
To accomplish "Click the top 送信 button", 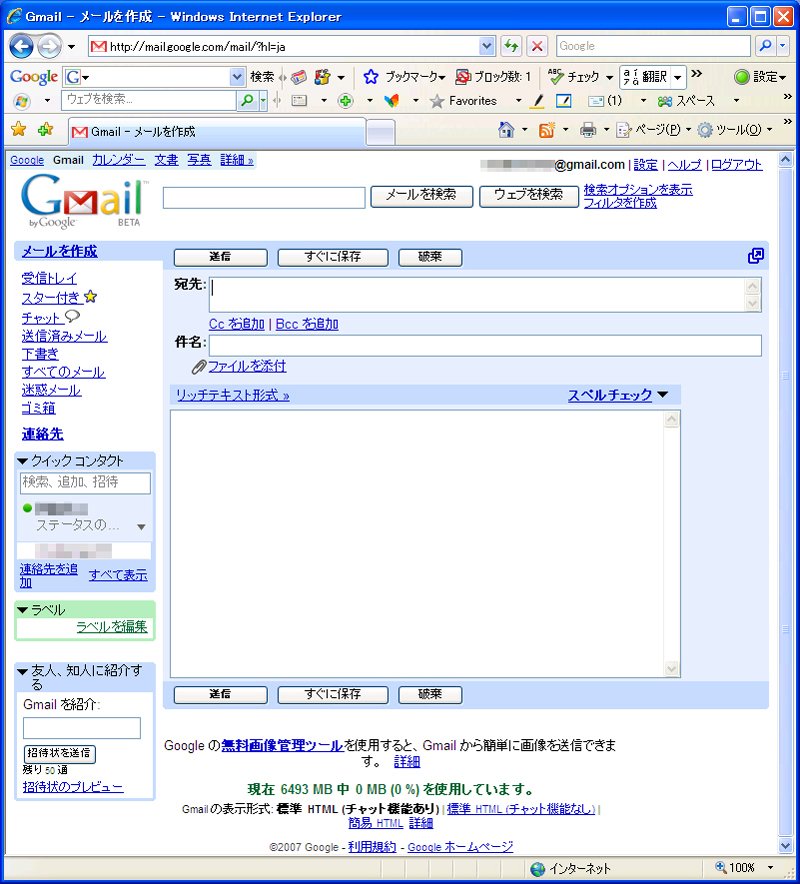I will coord(220,257).
